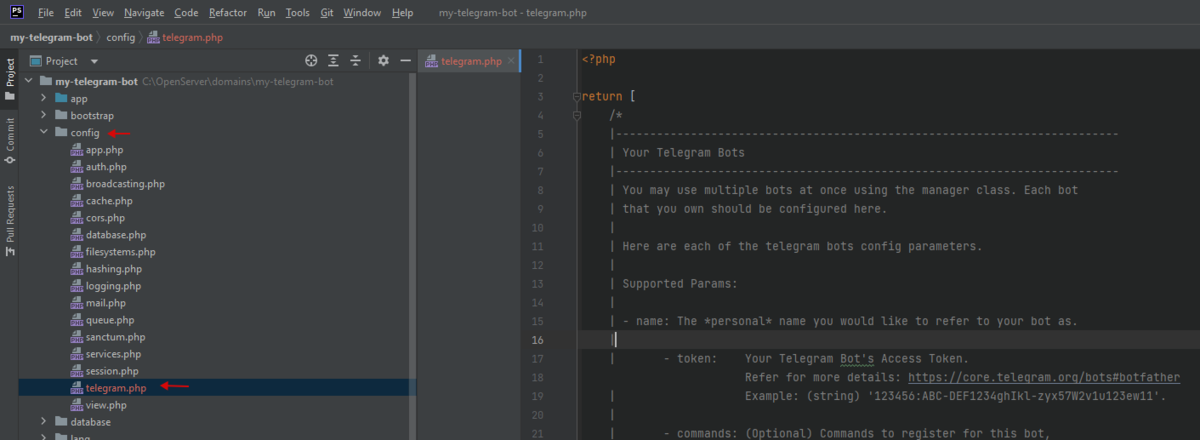
Task: Select the config folder
Action: pos(84,133)
